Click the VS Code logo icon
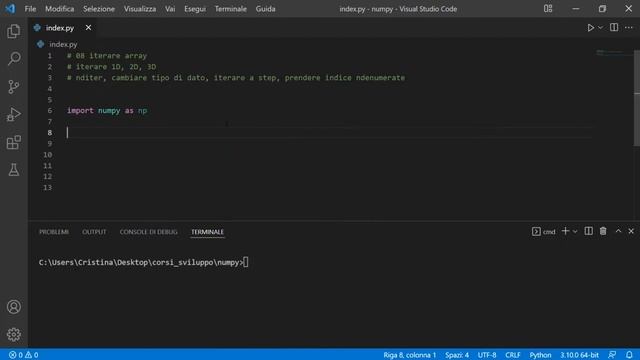Viewport: 640px width, 360px height. click(x=10, y=9)
